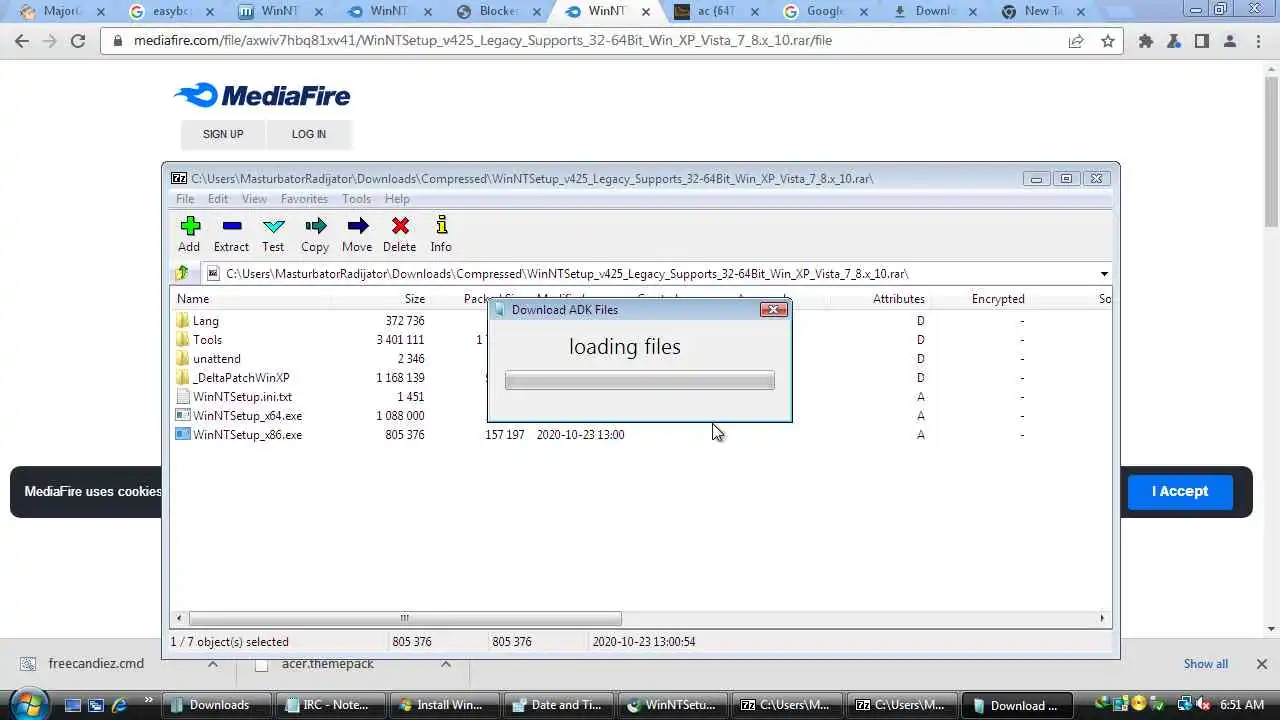Open the Tools menu in 7-Zip

(x=356, y=199)
